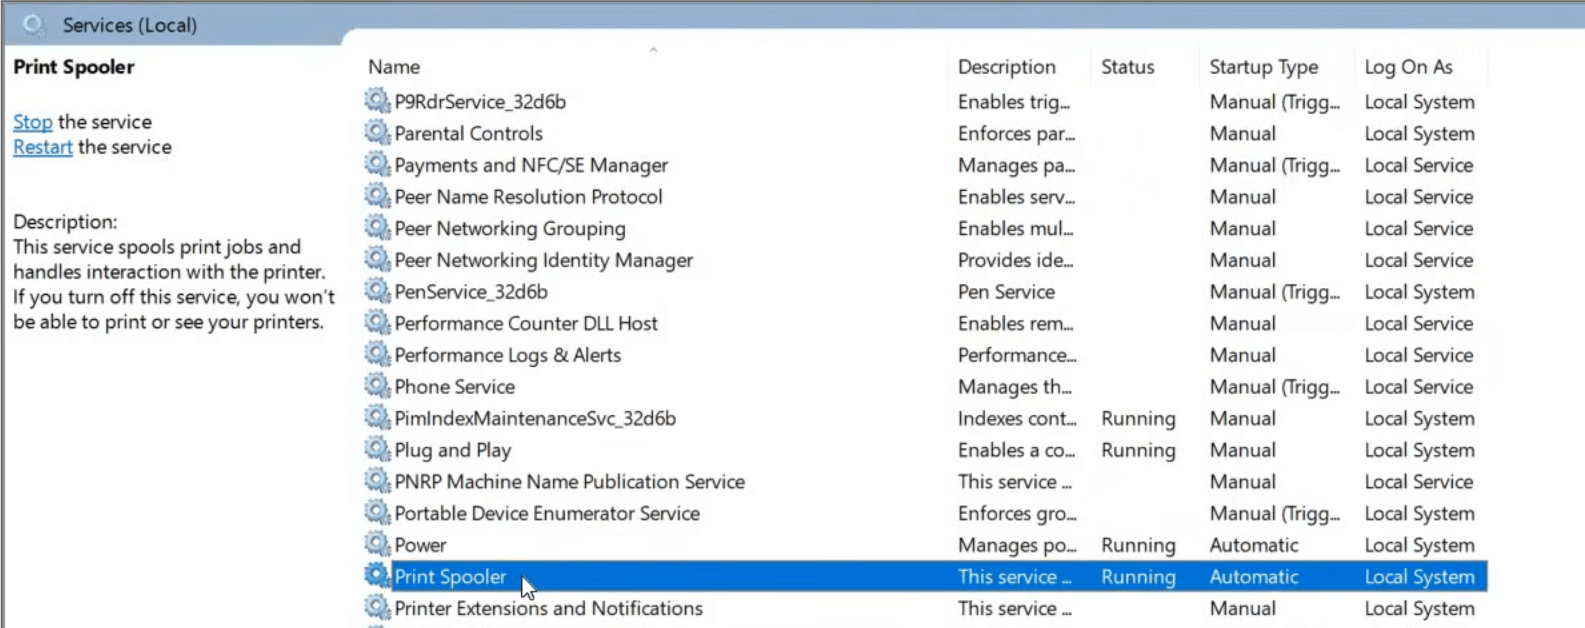Sort by the Startup Type column header

click(1264, 67)
